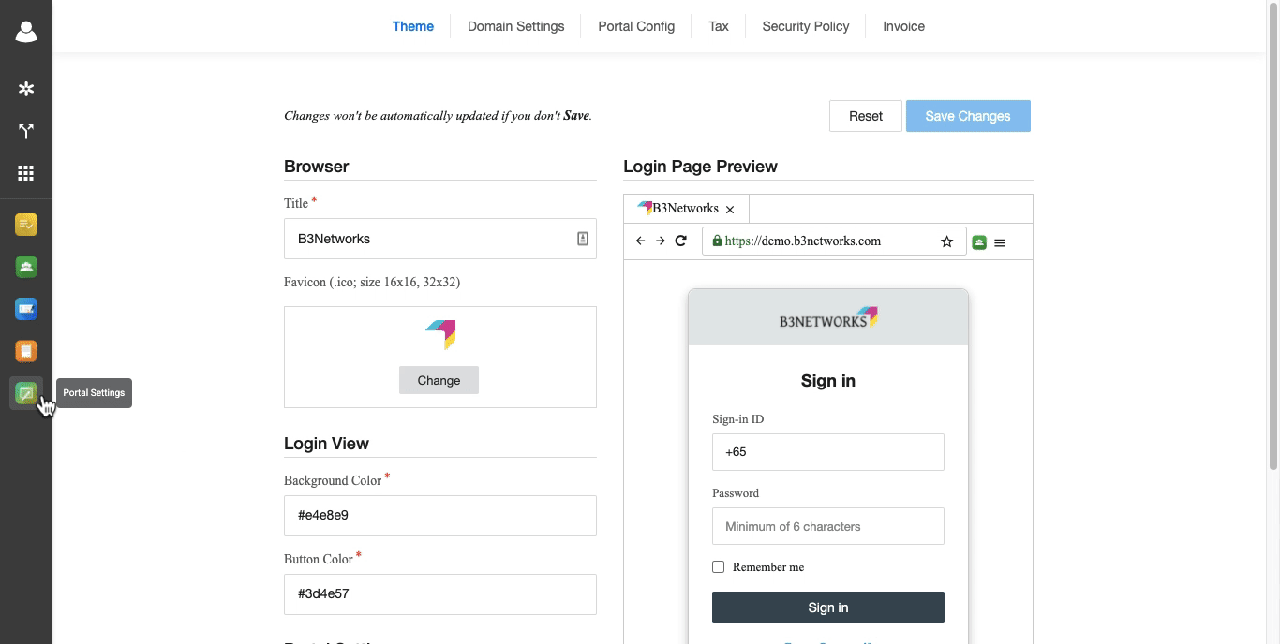Click the contact card icon in Title field
Image resolution: width=1280 pixels, height=644 pixels.
(582, 238)
